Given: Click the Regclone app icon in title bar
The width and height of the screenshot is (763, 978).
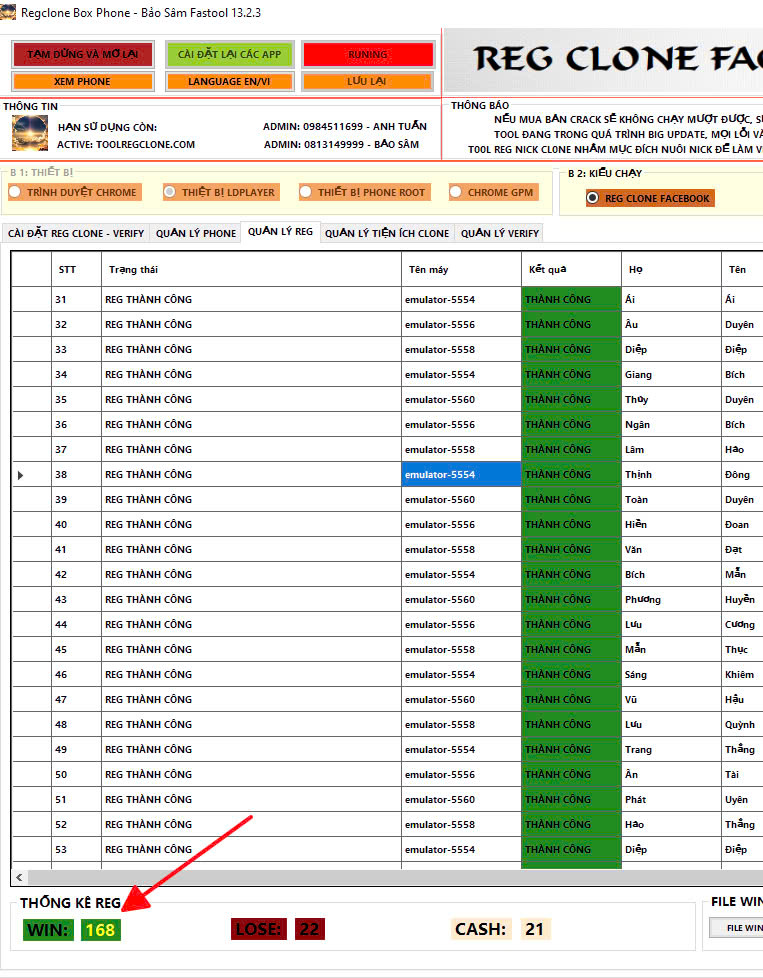Looking at the screenshot, I should click(8, 12).
